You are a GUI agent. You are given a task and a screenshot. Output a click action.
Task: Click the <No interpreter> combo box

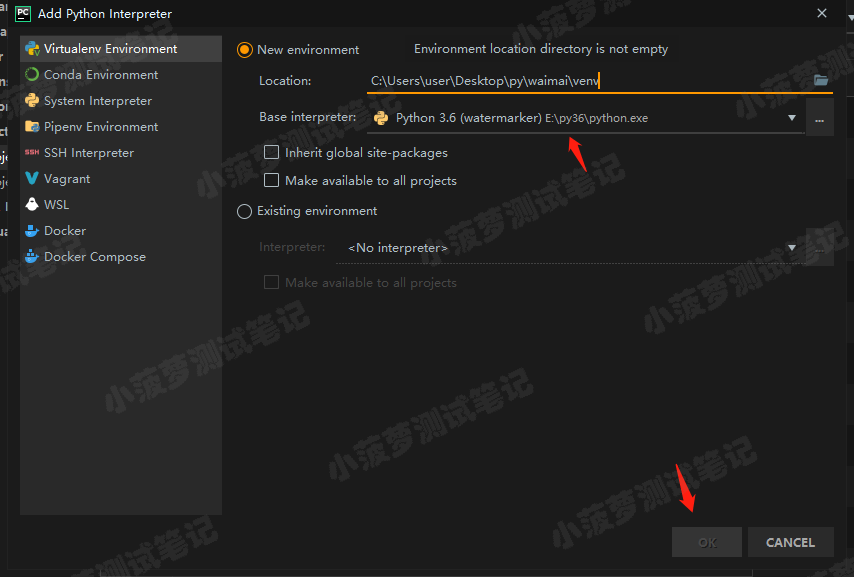click(570, 248)
